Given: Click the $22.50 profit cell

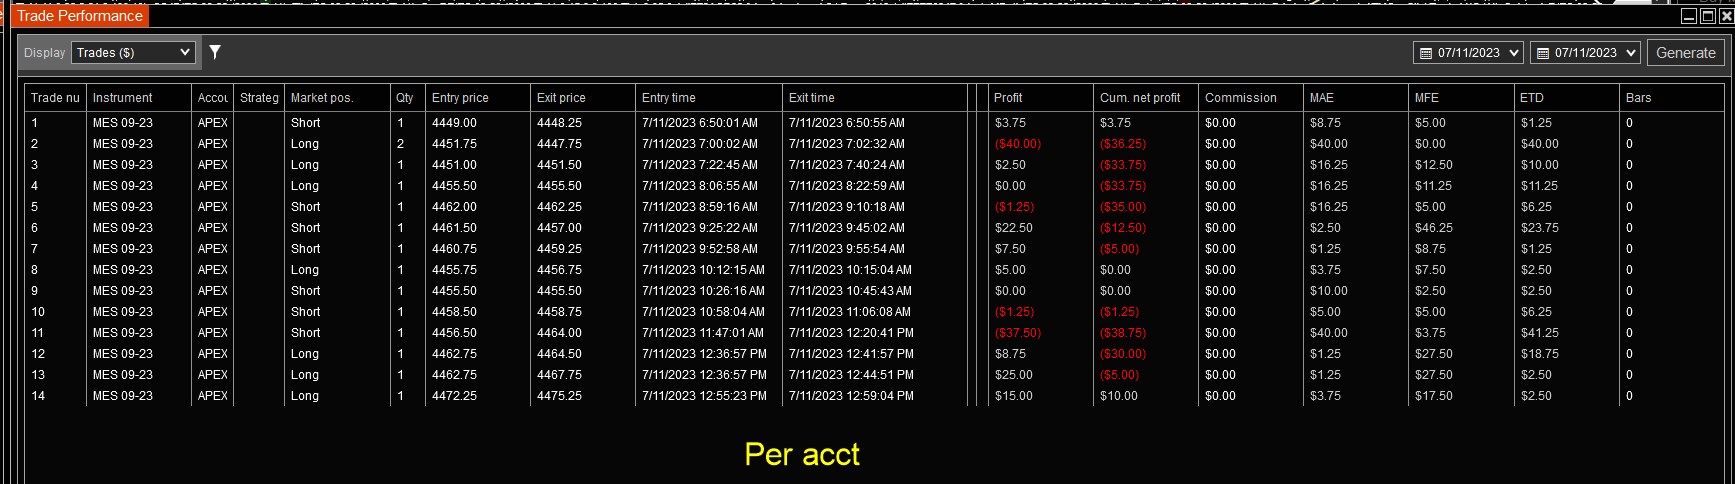Looking at the screenshot, I should click(1014, 228).
